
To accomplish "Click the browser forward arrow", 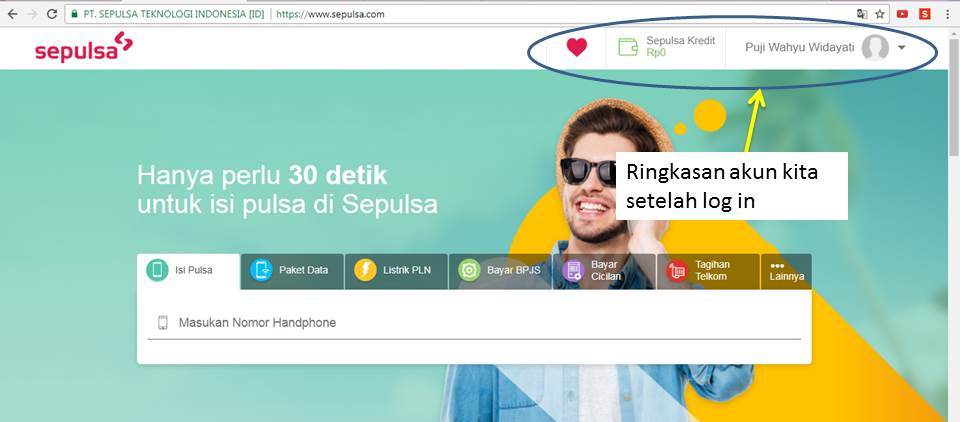I will click(x=32, y=13).
